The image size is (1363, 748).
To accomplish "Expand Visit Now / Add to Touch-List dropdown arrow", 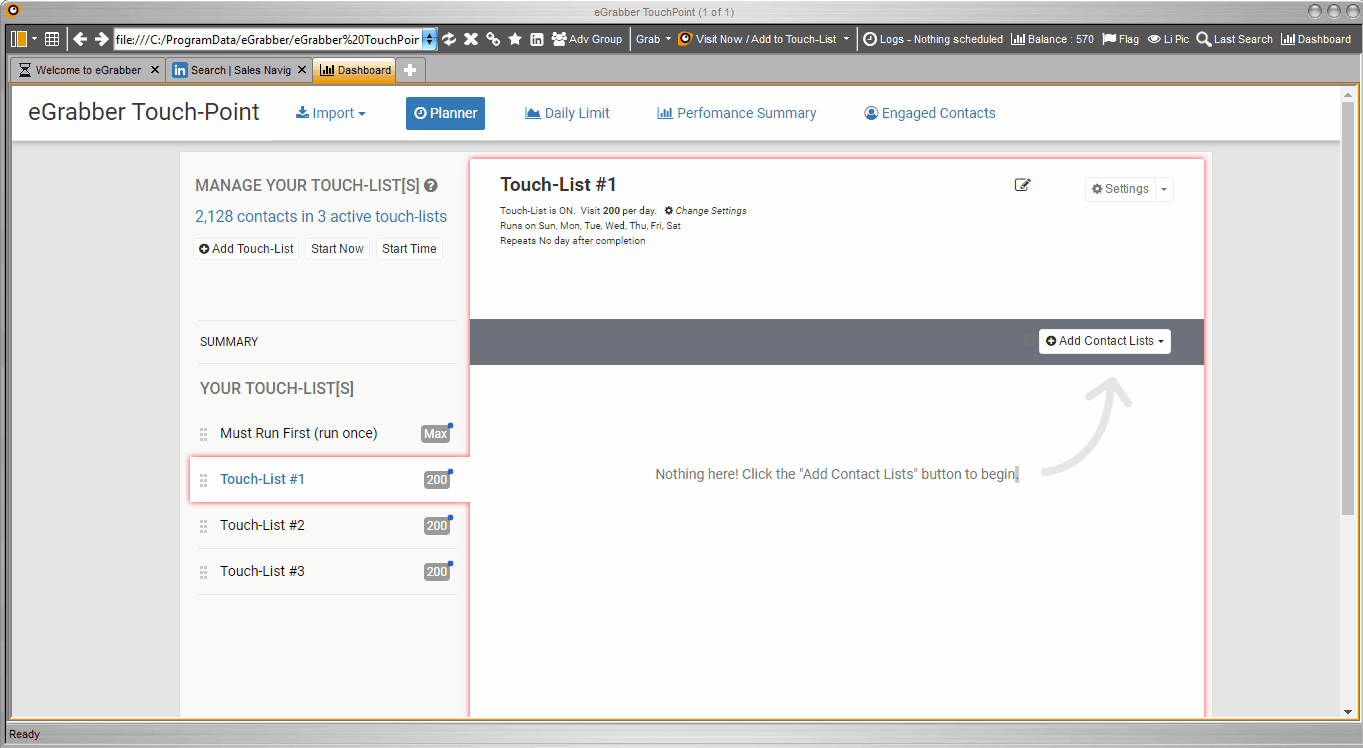I will [x=847, y=39].
